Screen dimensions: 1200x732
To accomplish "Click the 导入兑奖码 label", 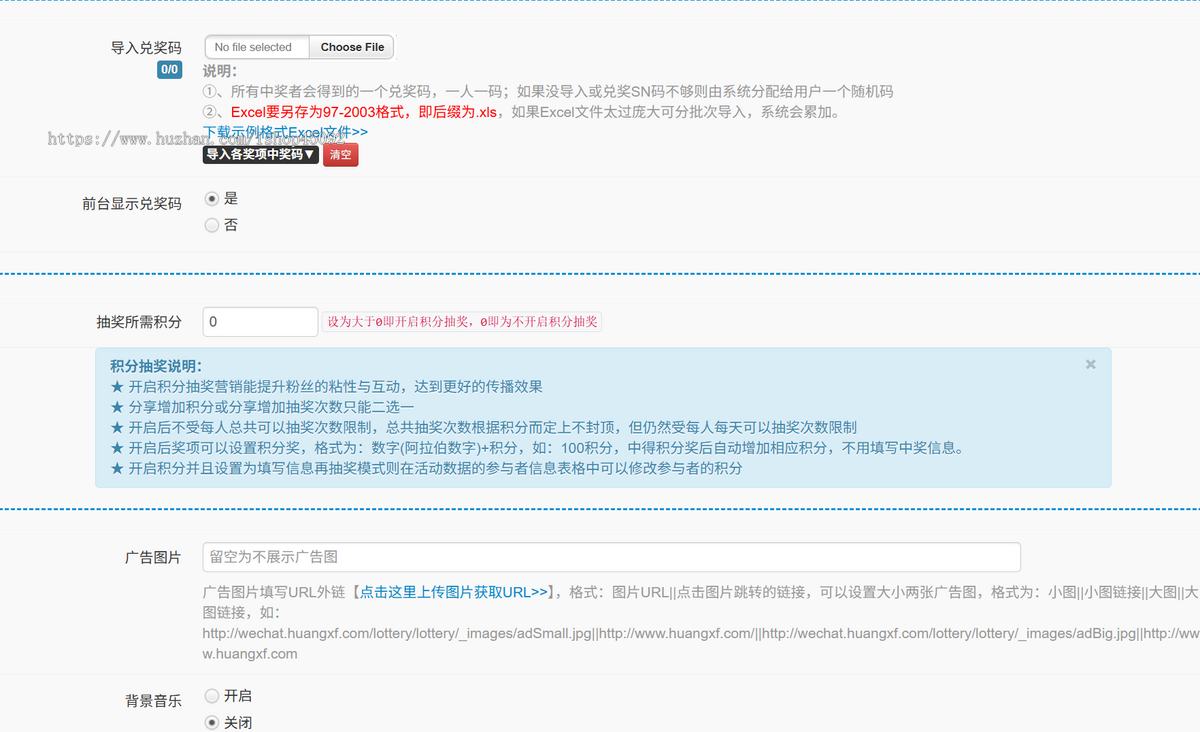I will pos(146,47).
